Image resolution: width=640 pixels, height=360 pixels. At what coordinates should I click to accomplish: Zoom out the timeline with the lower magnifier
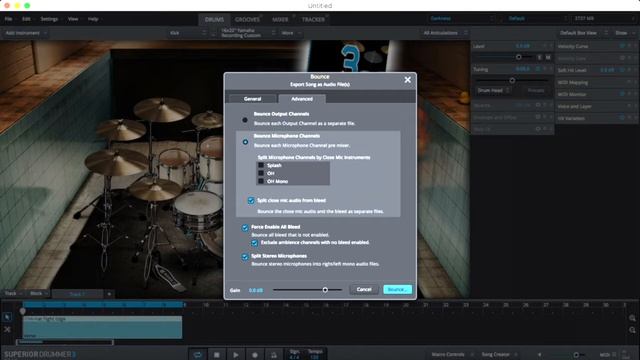(632, 330)
